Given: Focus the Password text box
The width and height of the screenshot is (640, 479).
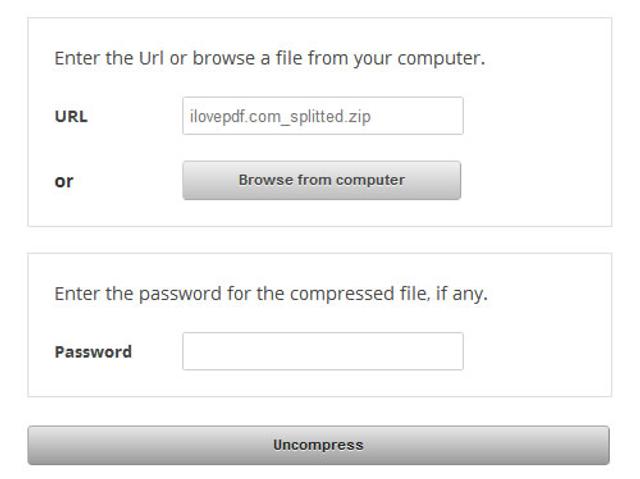Looking at the screenshot, I should [x=322, y=351].
